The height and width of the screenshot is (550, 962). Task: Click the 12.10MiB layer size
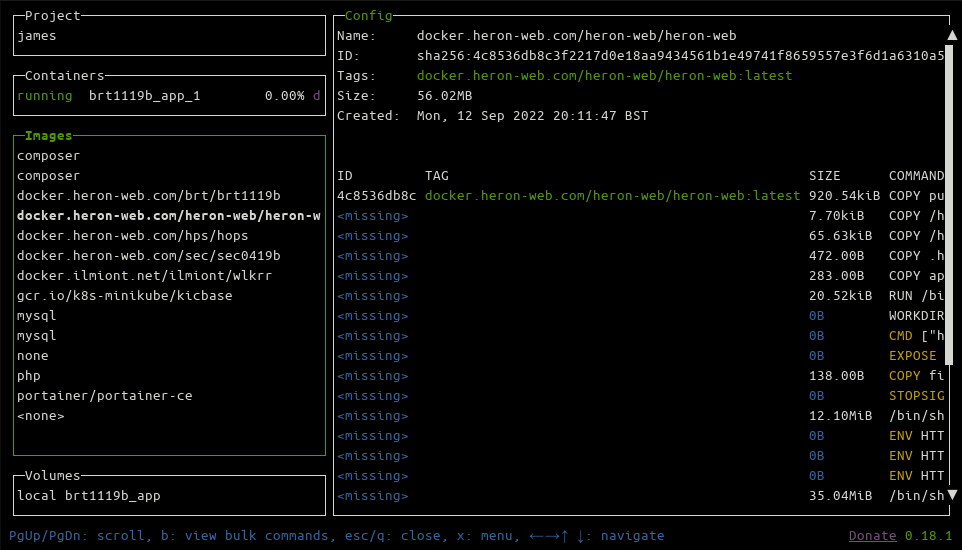tap(841, 416)
